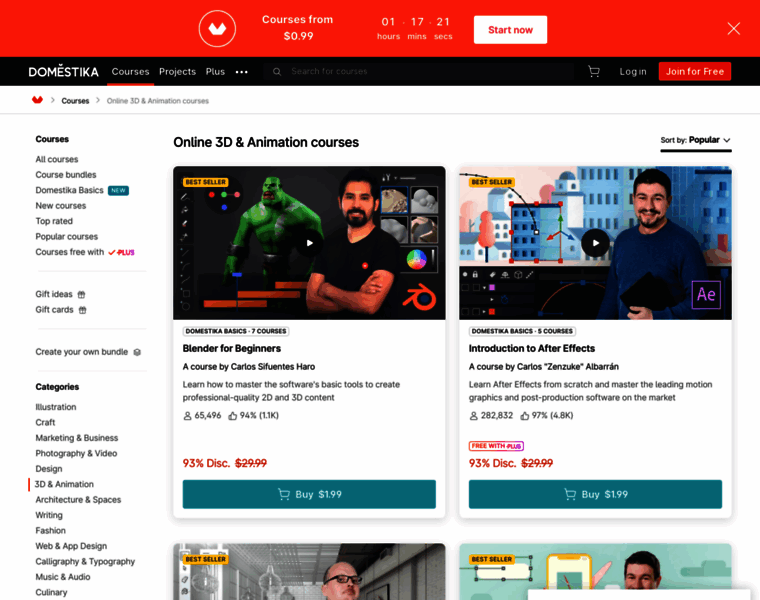Select 3D & Animation category
This screenshot has height=600, width=760.
point(64,484)
